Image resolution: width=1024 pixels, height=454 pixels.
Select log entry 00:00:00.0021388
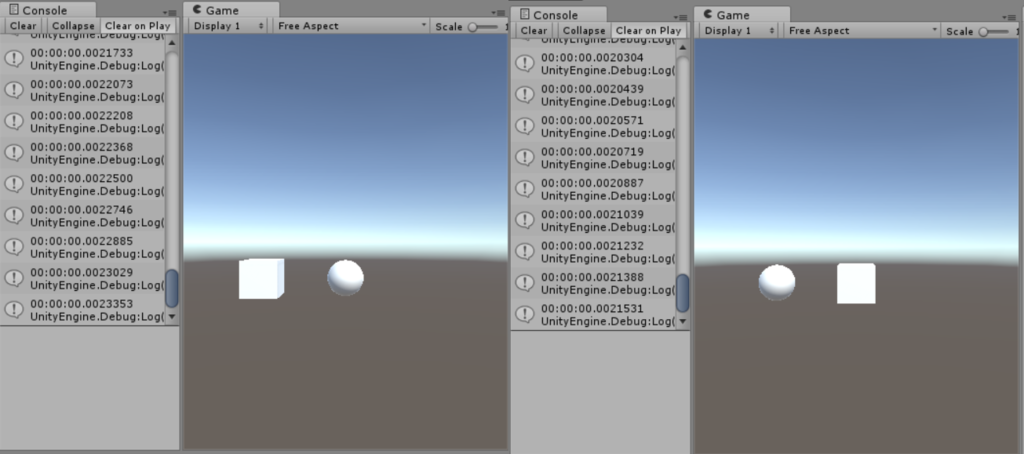[x=594, y=283]
